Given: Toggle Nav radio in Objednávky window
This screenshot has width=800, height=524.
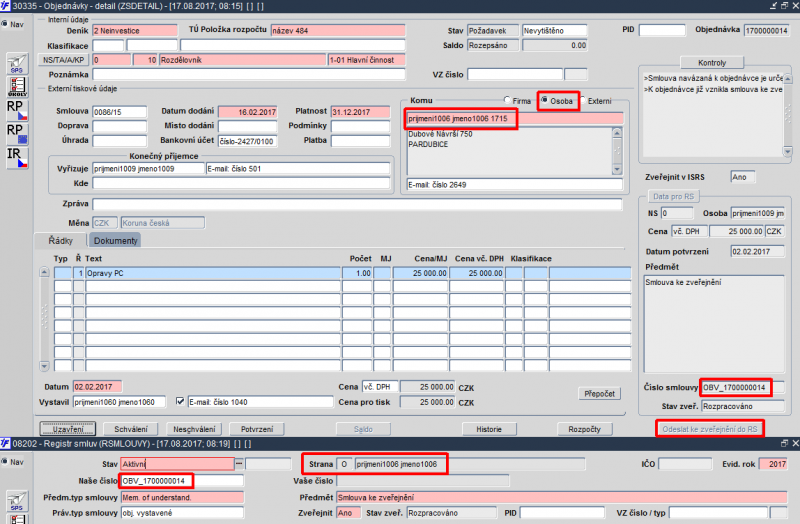Looking at the screenshot, I should coord(4,24).
